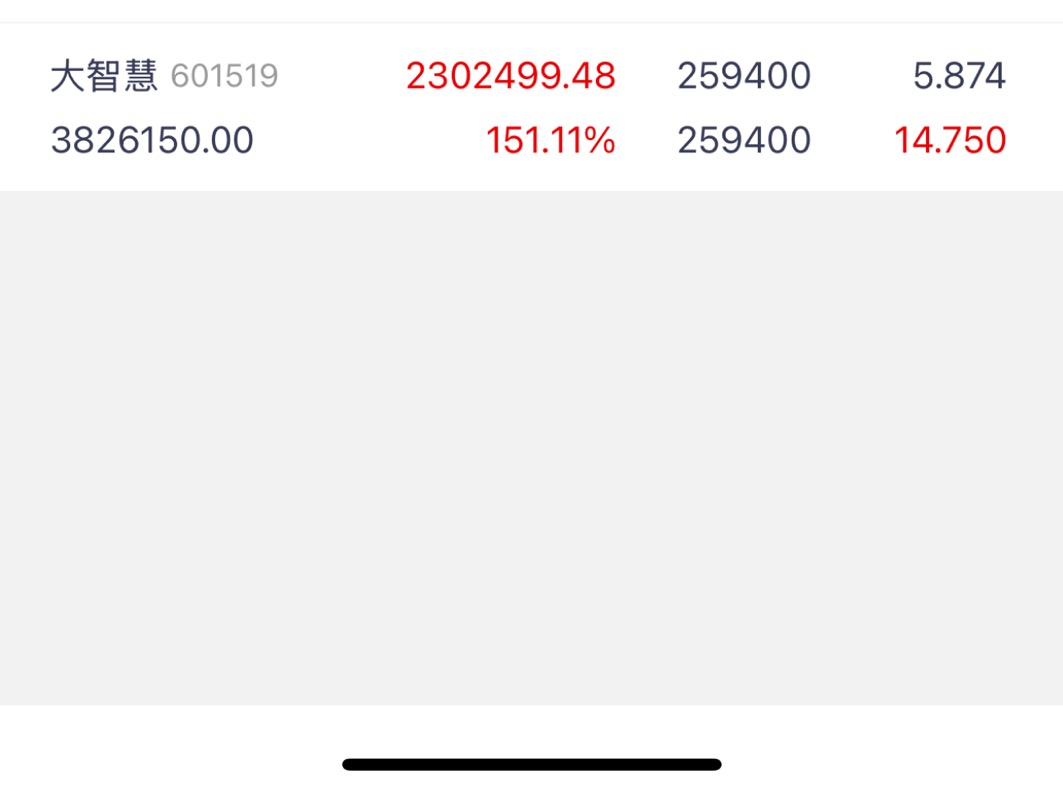Select the market value 3826150.00
Screen dimensions: 1063x790
152,140
